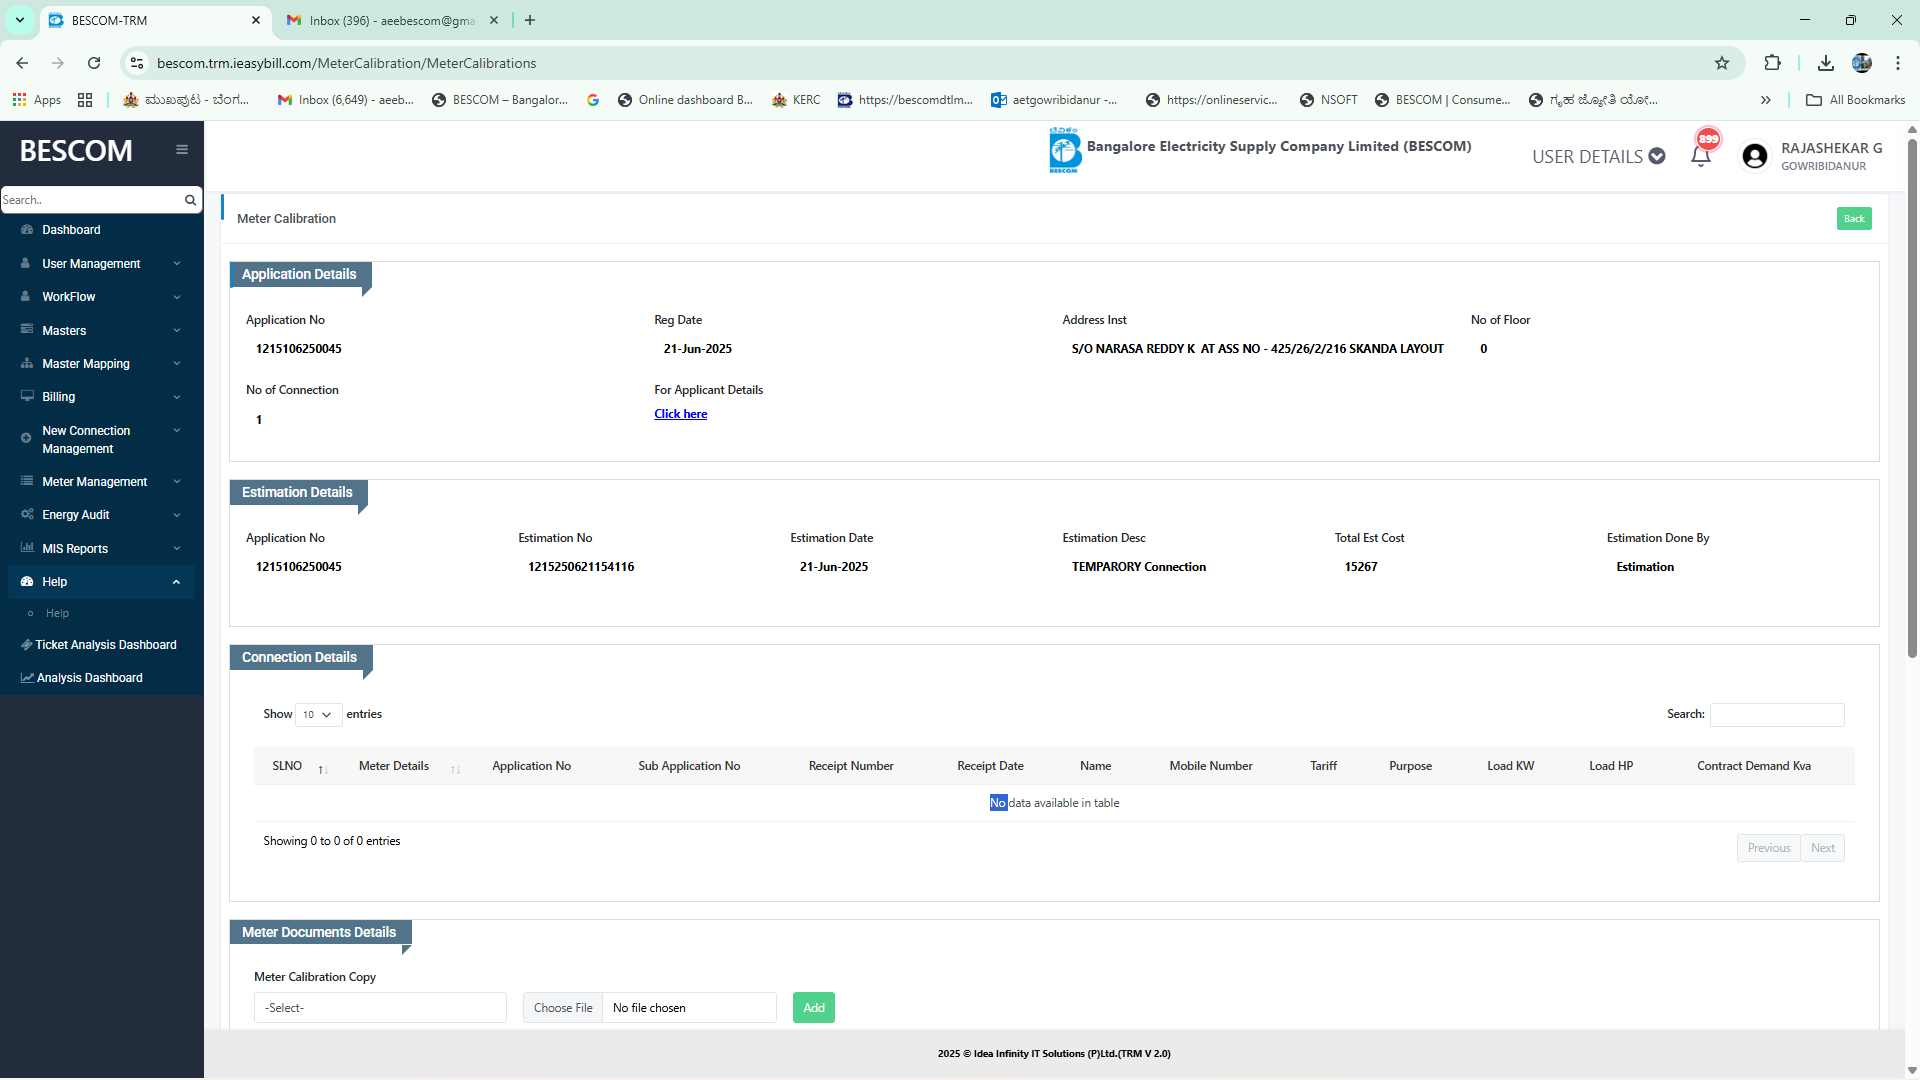Bookmark this page with star icon

pos(1722,63)
